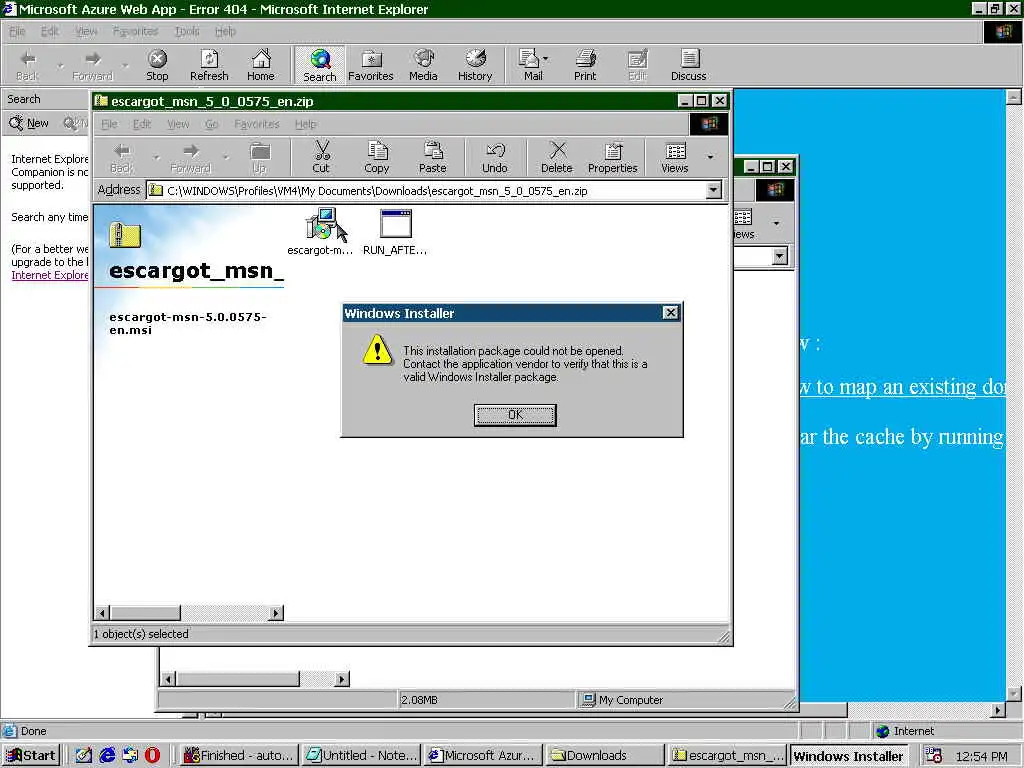Open the Edit menu in the zip window
1024x768 pixels.
click(x=142, y=124)
